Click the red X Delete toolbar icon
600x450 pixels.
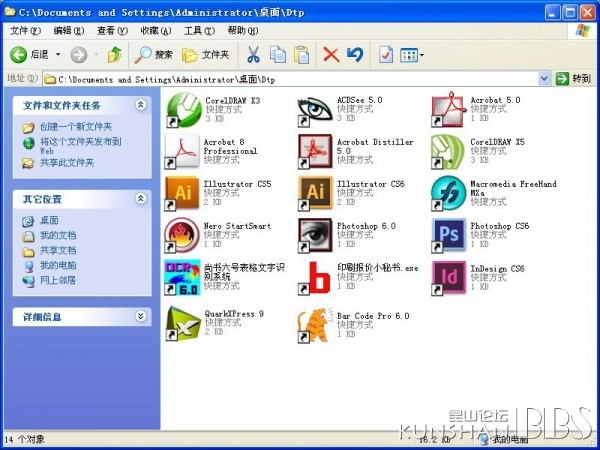[331, 55]
